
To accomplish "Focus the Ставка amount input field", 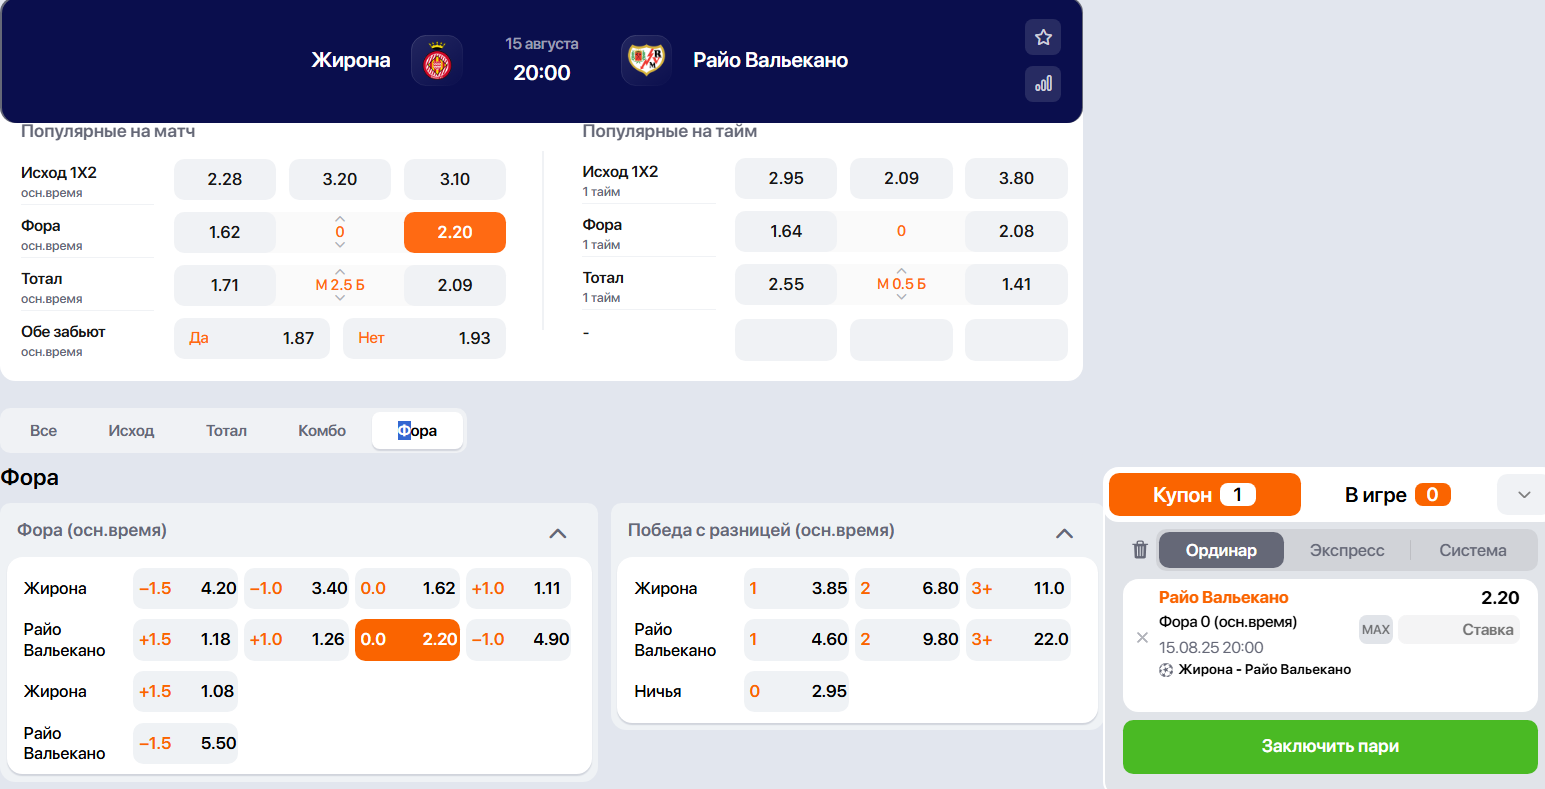I will point(1458,629).
